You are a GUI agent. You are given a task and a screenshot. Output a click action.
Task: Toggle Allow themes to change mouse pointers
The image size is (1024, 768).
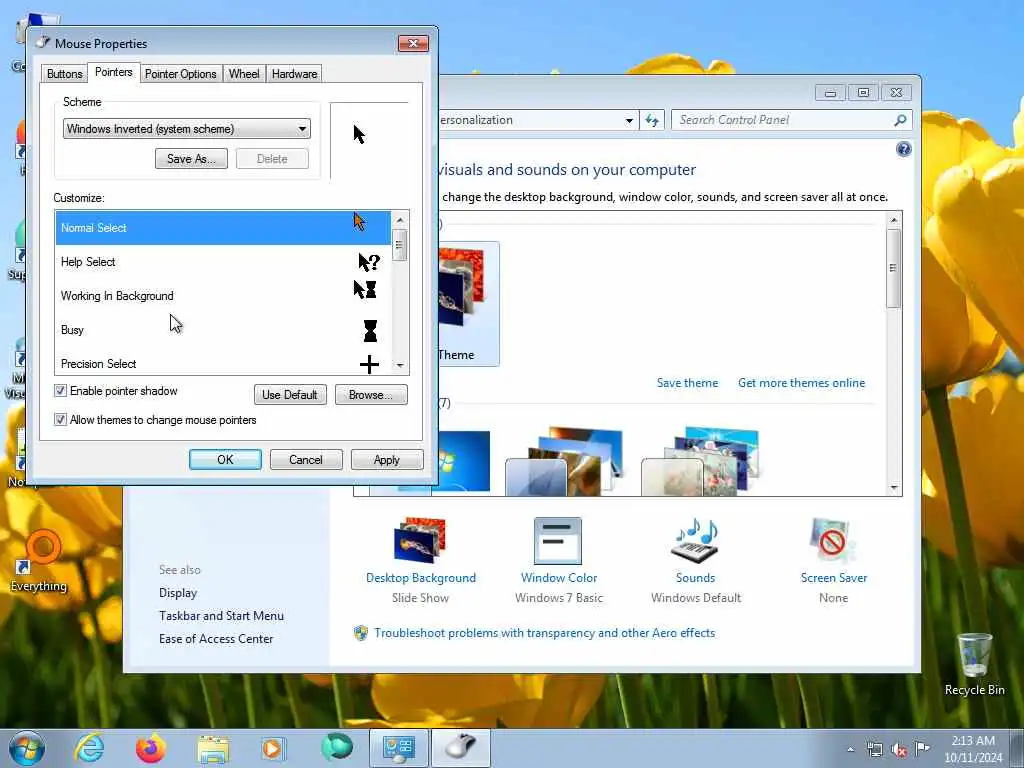point(61,419)
